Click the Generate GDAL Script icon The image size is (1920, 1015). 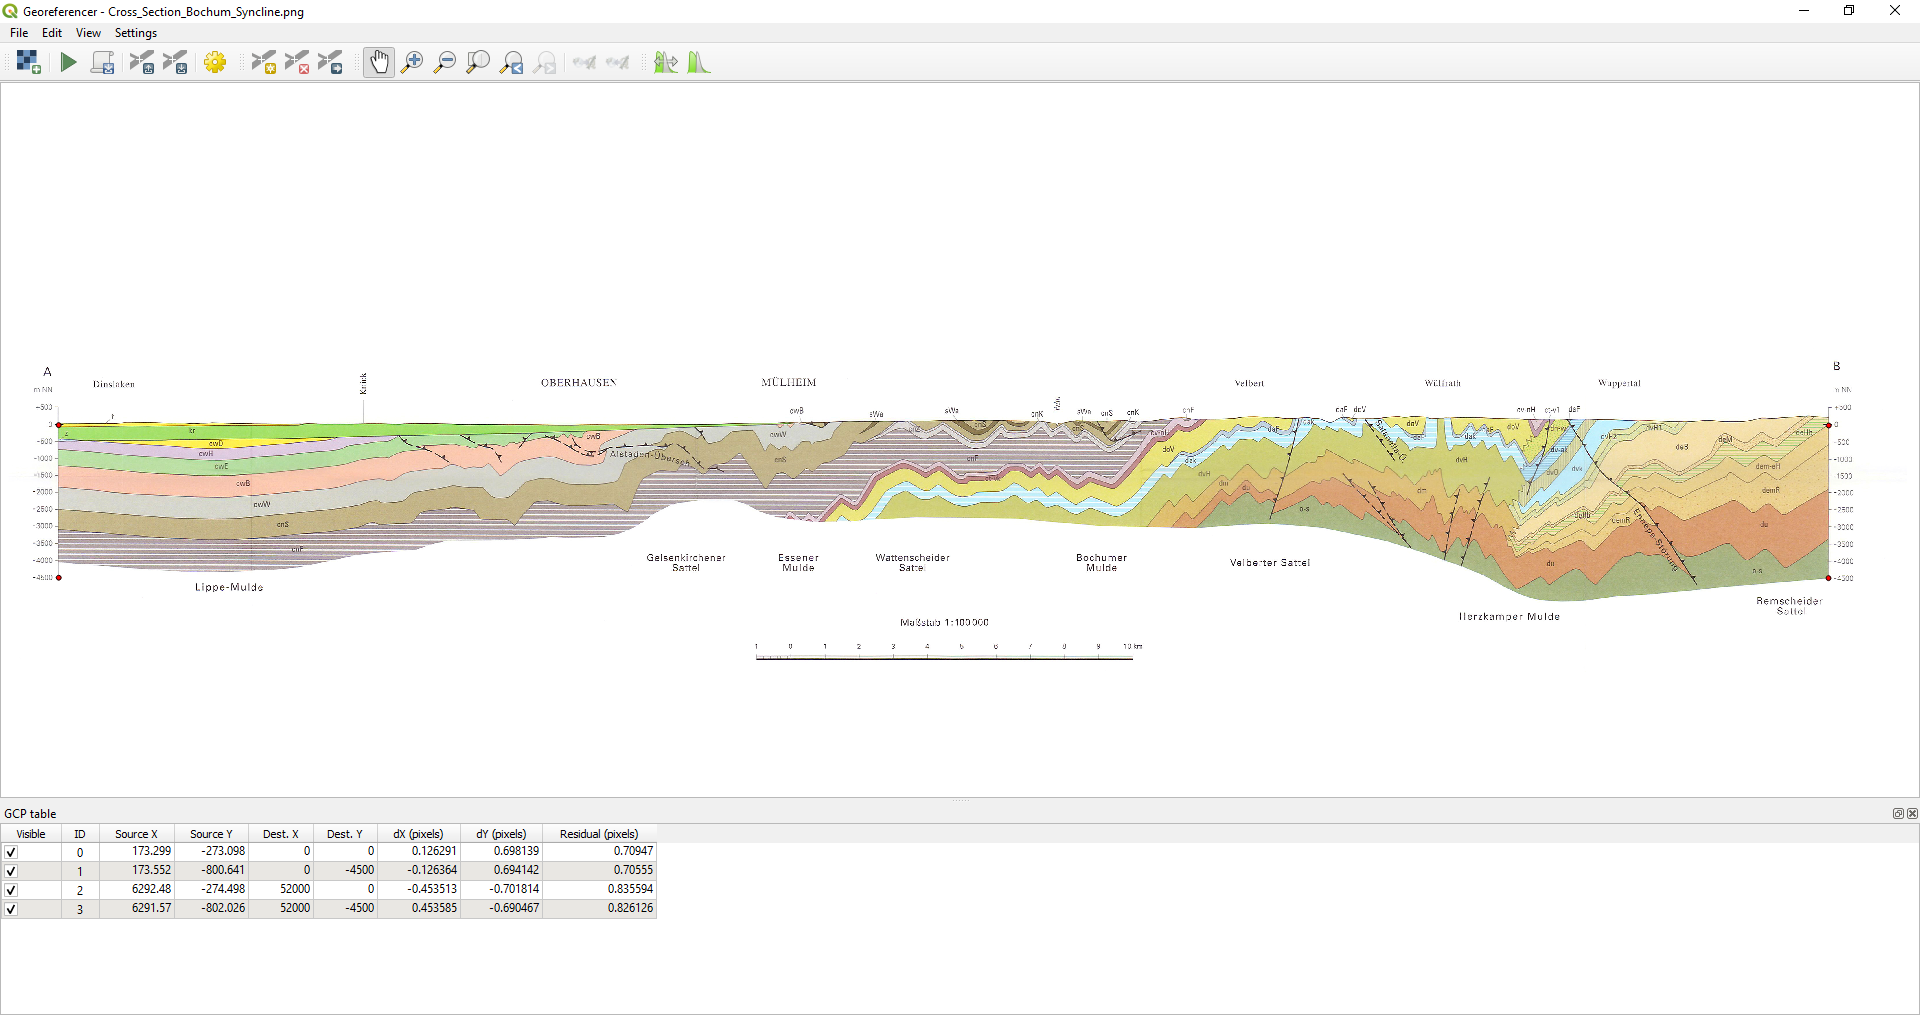click(102, 62)
